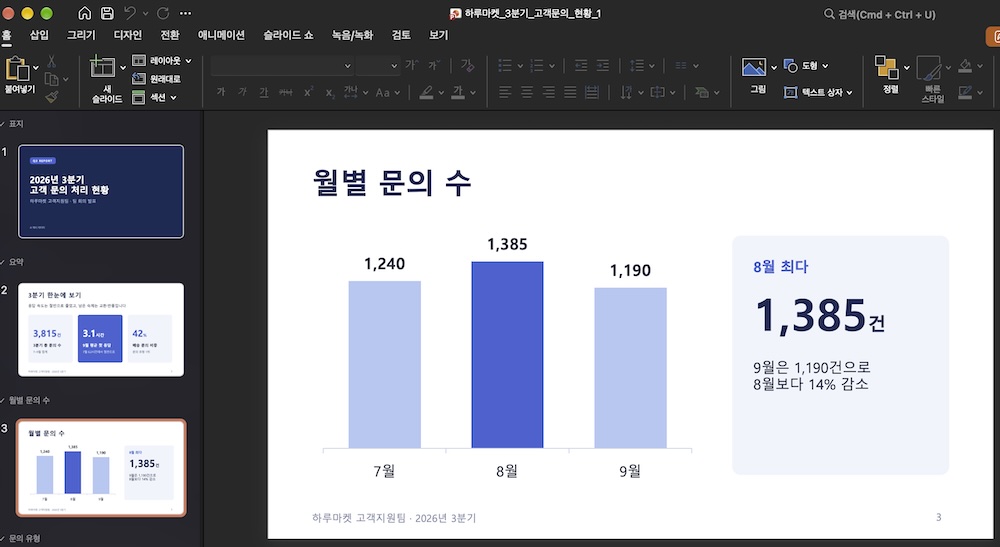Click the Increase Indent icon
1000x547 pixels.
tap(602, 65)
